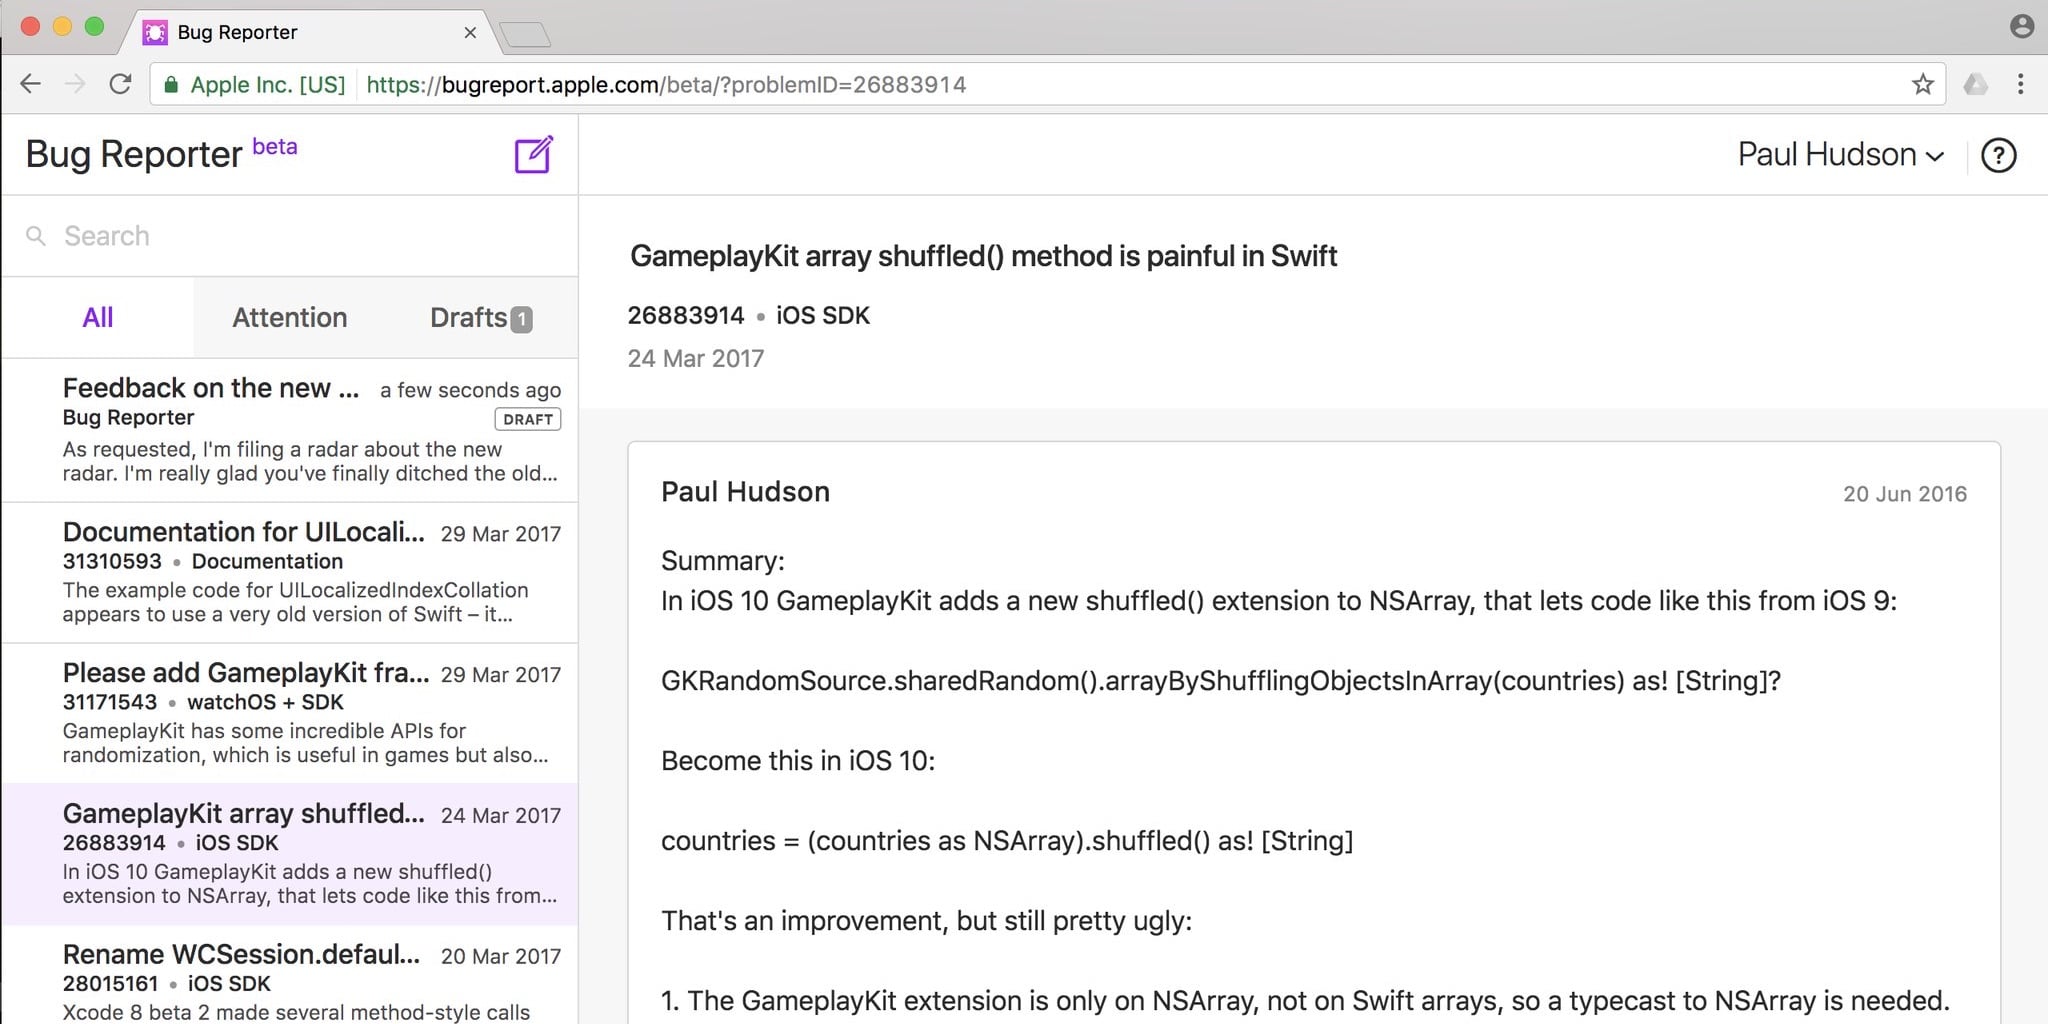Expand the Paul Hudson account dropdown
Viewport: 2048px width, 1024px height.
pyautogui.click(x=1840, y=155)
